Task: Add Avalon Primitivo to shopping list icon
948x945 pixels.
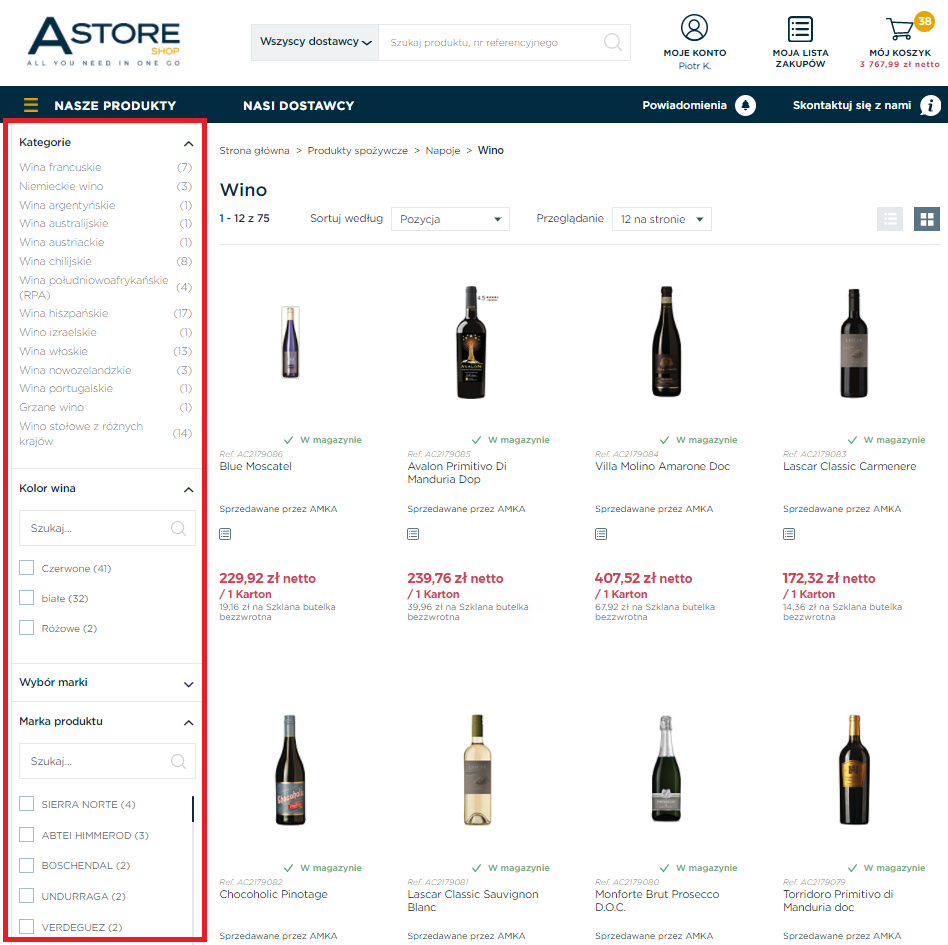Action: pos(413,534)
